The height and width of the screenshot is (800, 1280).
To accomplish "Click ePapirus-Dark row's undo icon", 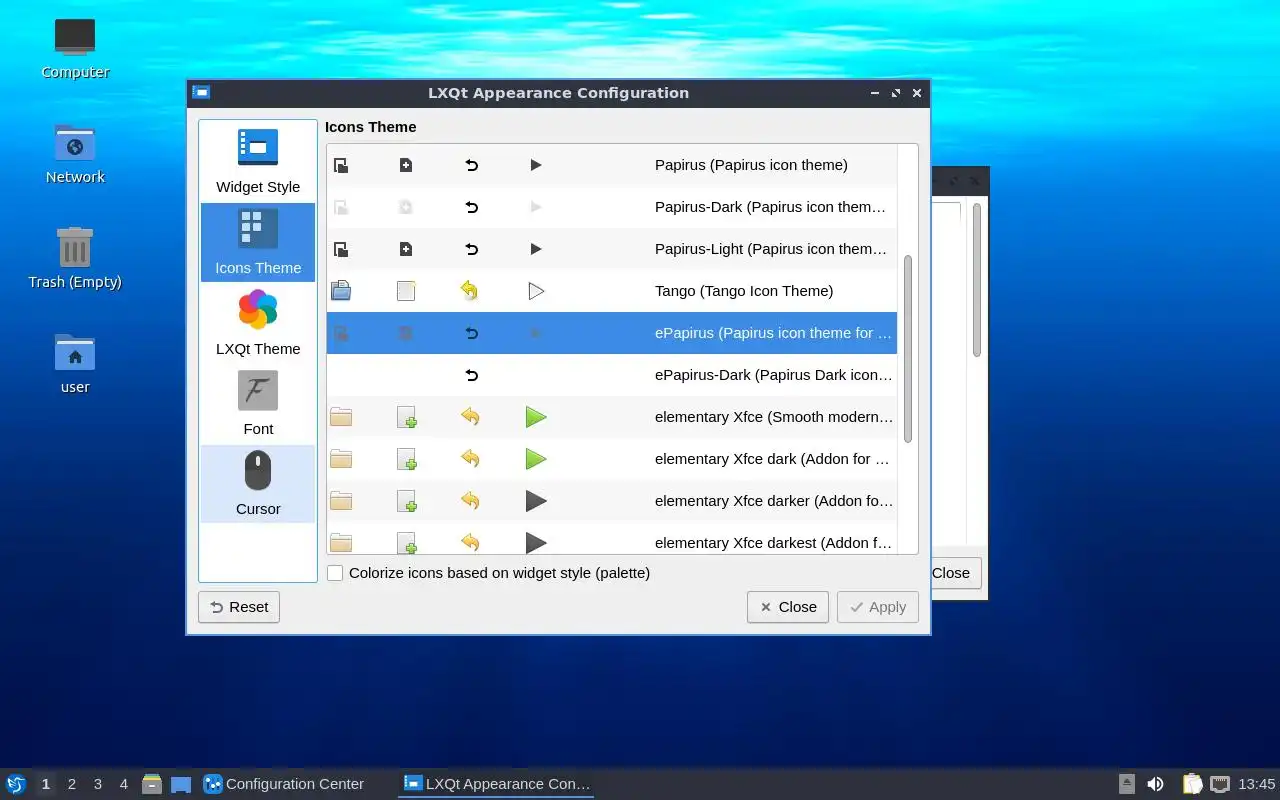I will [471, 375].
